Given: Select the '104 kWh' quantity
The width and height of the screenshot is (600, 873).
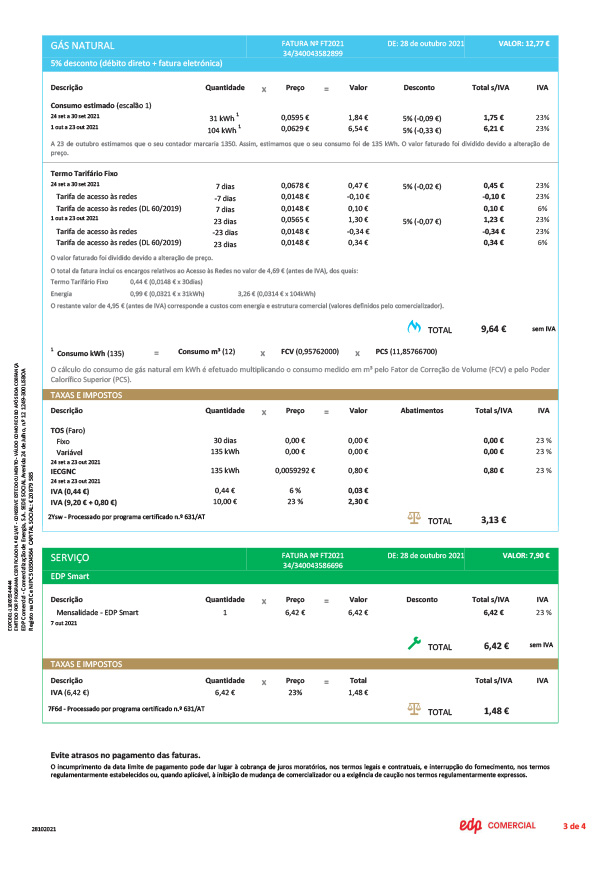Looking at the screenshot, I should coord(224,130).
